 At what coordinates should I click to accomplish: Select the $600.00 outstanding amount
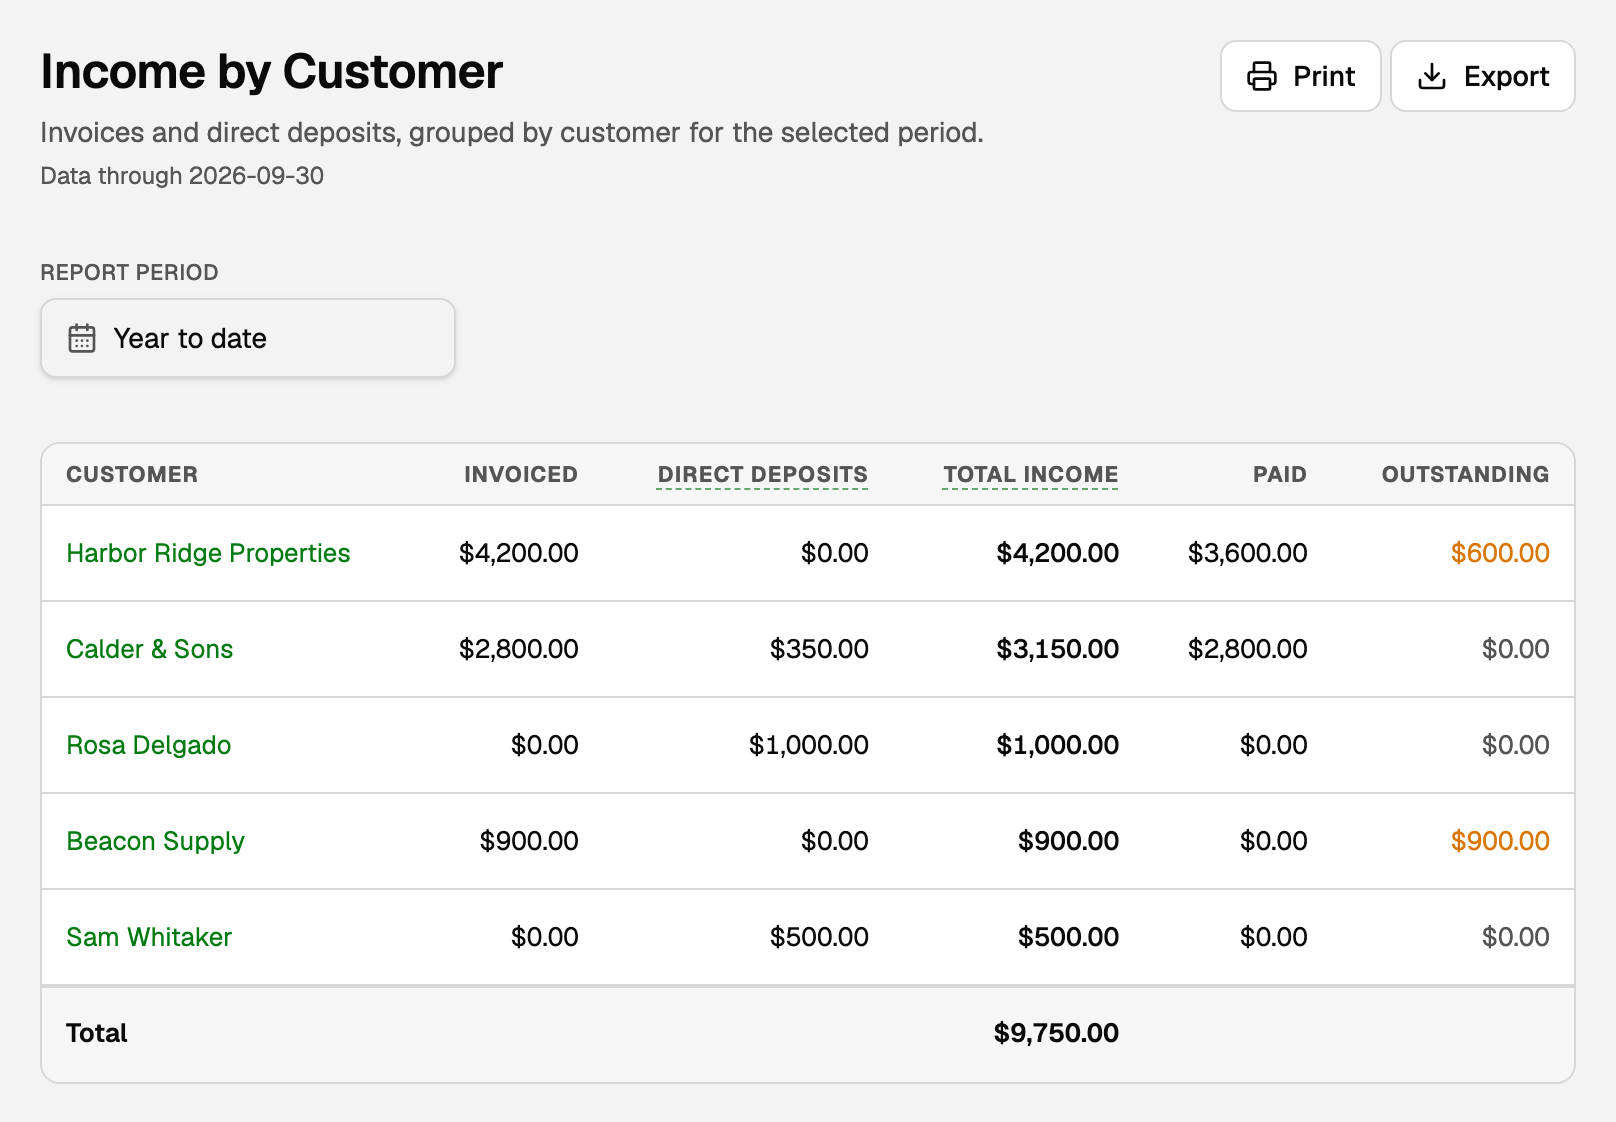point(1500,553)
